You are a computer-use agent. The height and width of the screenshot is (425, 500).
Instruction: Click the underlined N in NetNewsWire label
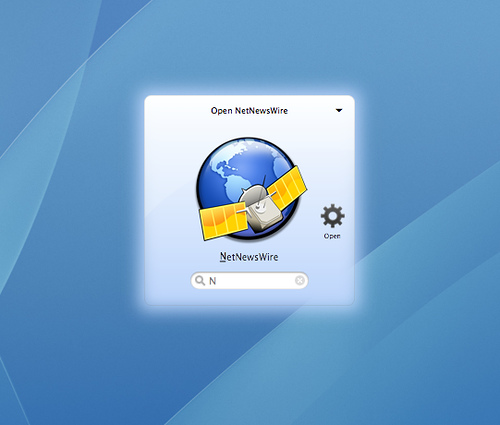[x=223, y=257]
